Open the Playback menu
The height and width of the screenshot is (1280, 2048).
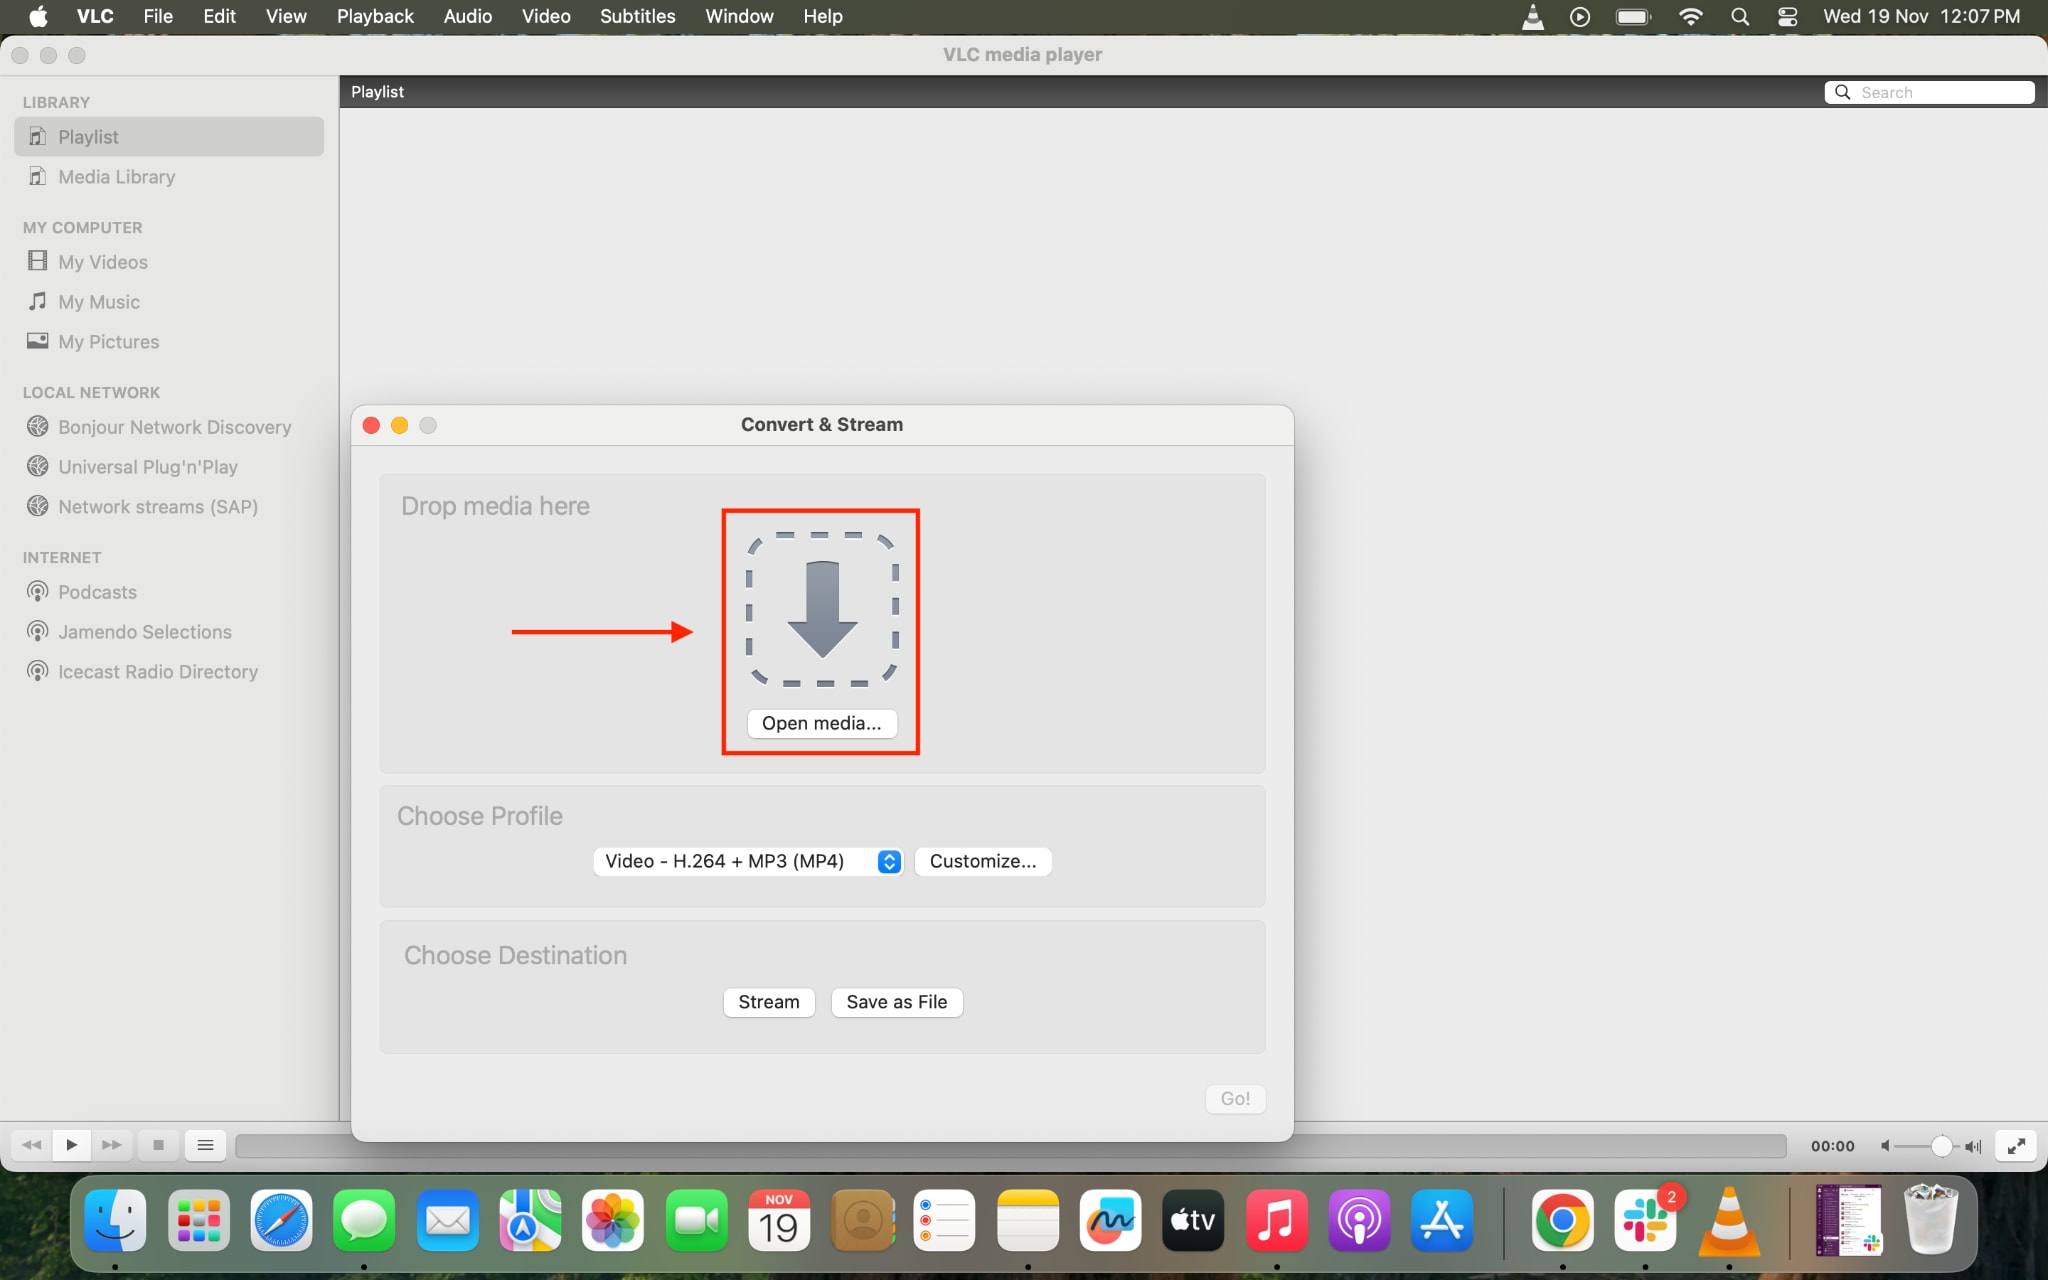pyautogui.click(x=374, y=16)
